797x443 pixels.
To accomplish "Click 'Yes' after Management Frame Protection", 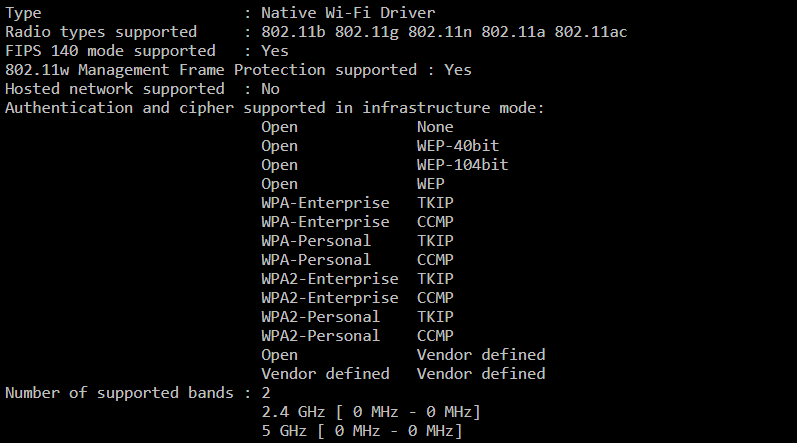I will [x=458, y=70].
